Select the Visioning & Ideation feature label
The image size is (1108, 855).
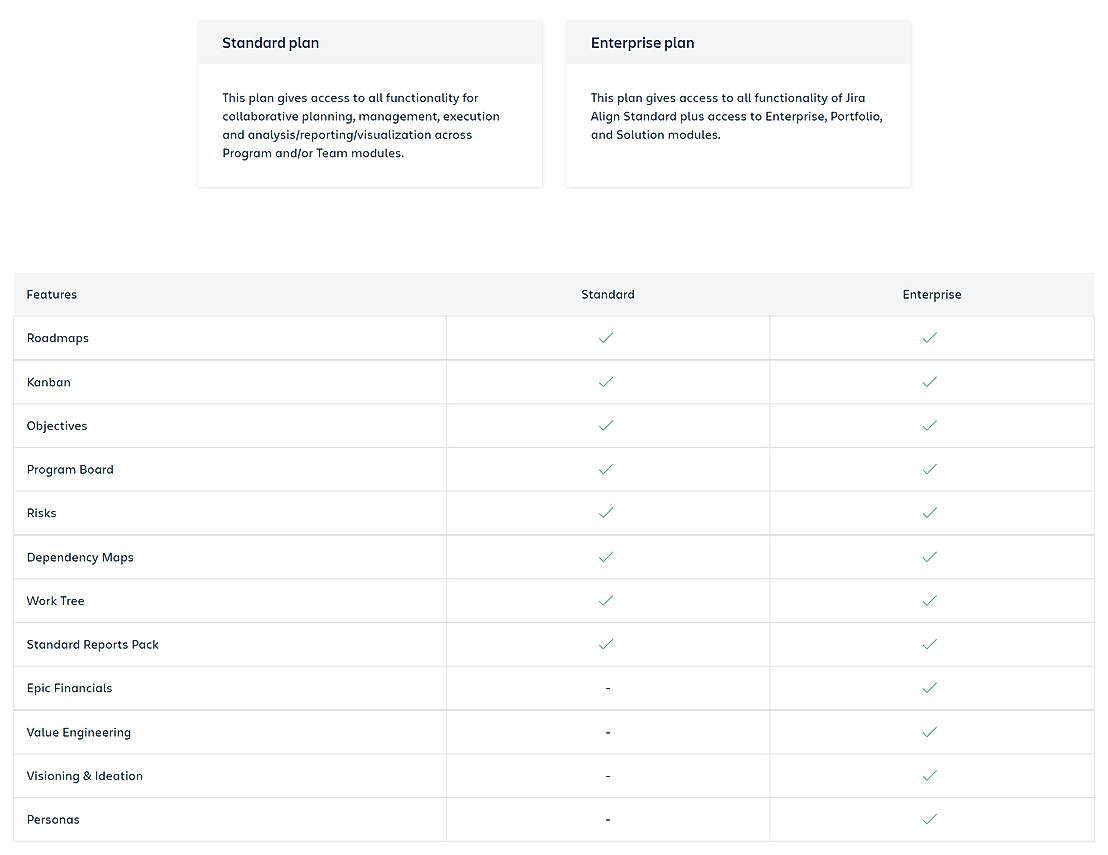coord(85,776)
